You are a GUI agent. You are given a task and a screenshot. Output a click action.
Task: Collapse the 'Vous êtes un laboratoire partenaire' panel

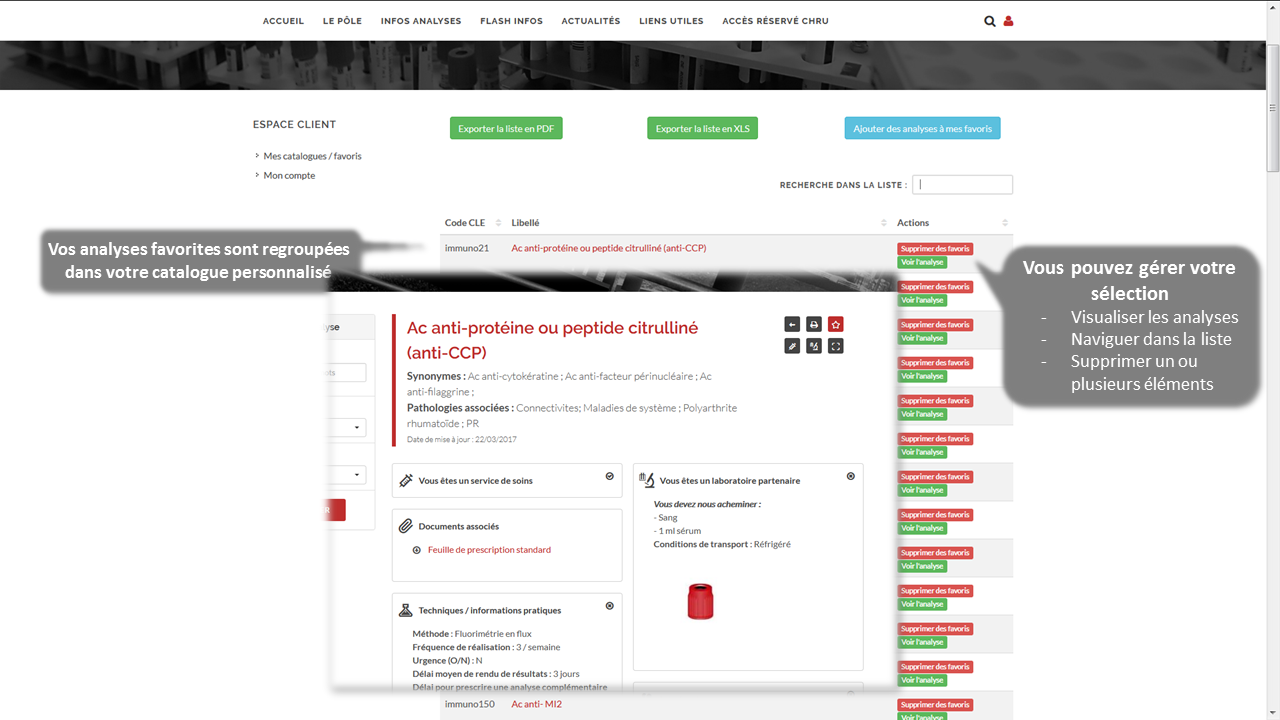851,476
